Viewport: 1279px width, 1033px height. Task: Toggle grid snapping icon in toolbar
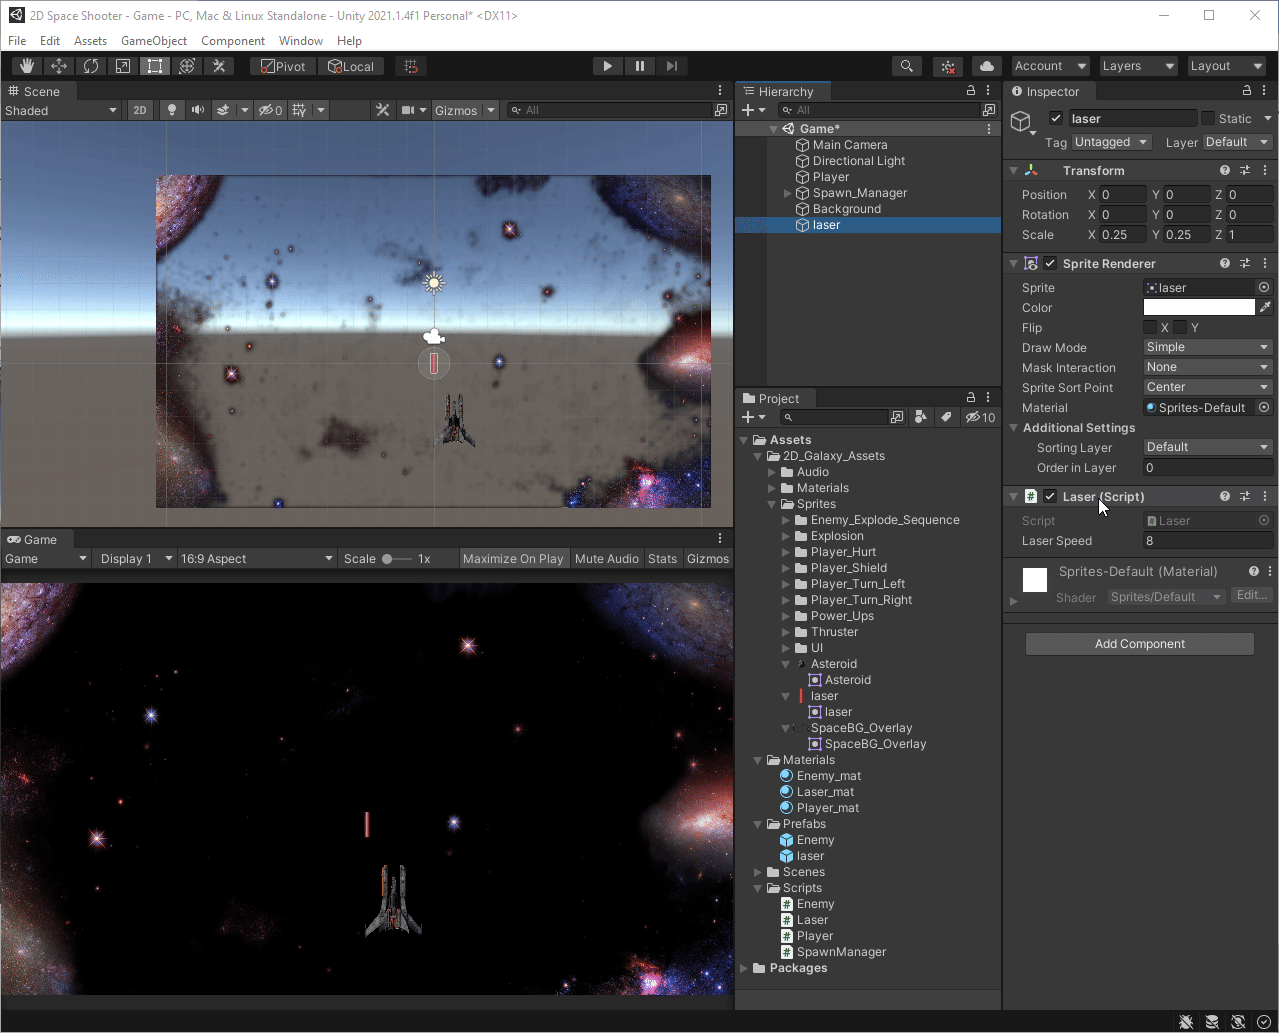tap(410, 66)
